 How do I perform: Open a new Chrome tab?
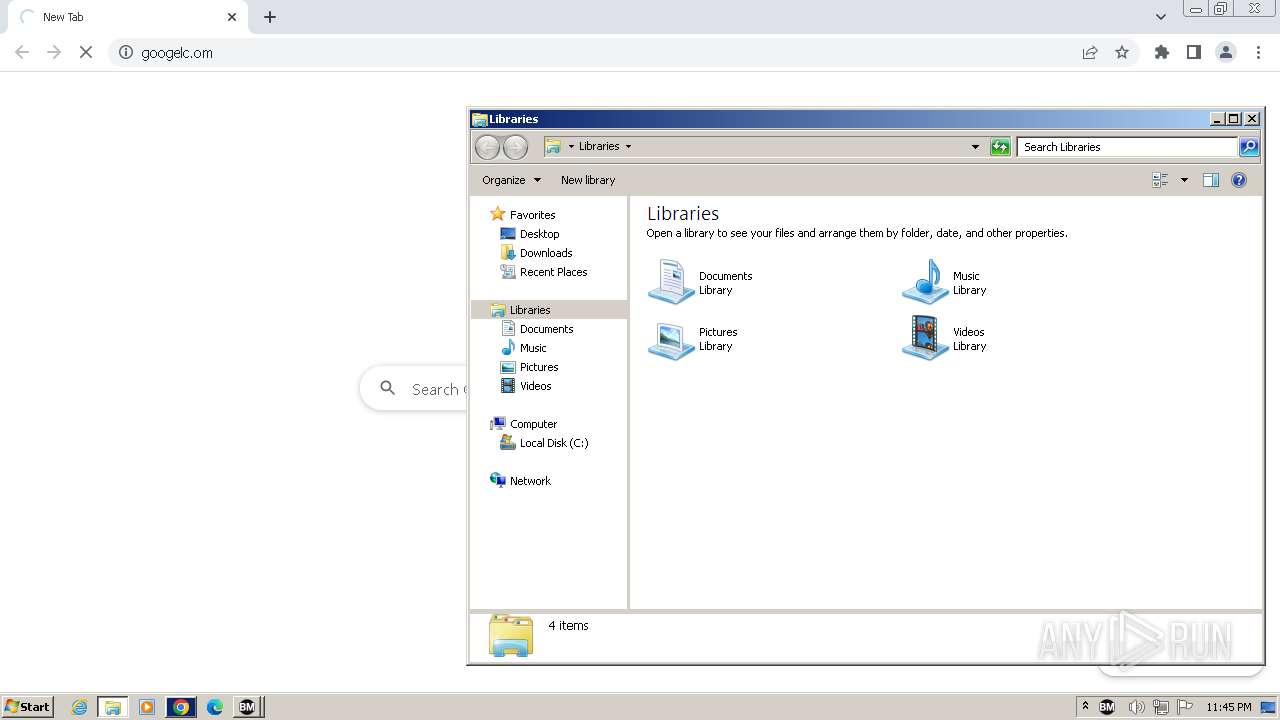[270, 17]
